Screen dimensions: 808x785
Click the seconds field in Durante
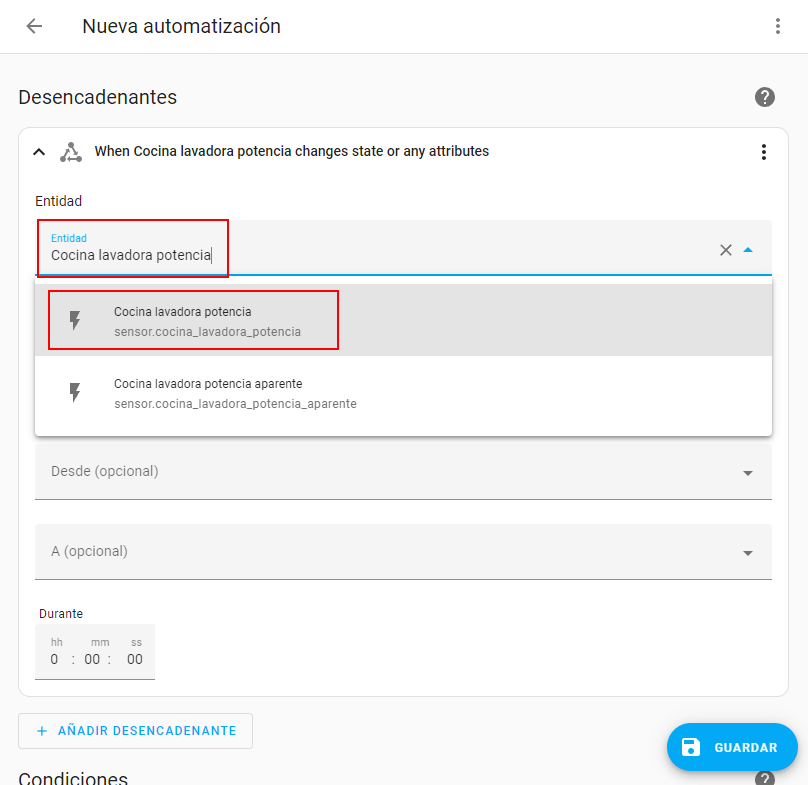pyautogui.click(x=135, y=659)
